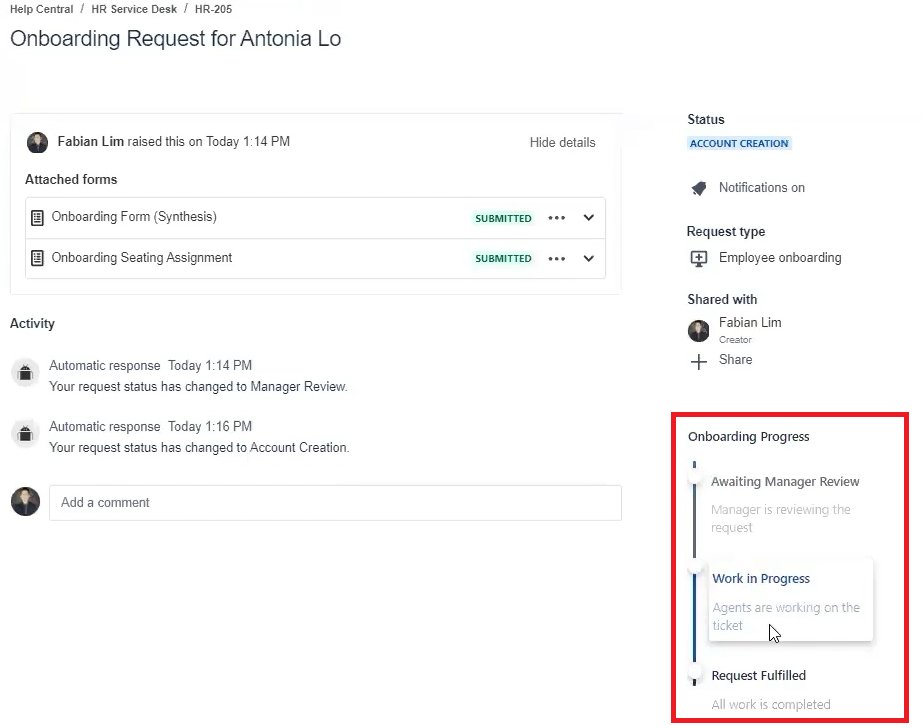Click message about status changed to Account Creation
This screenshot has width=923, height=728.
click(x=199, y=448)
